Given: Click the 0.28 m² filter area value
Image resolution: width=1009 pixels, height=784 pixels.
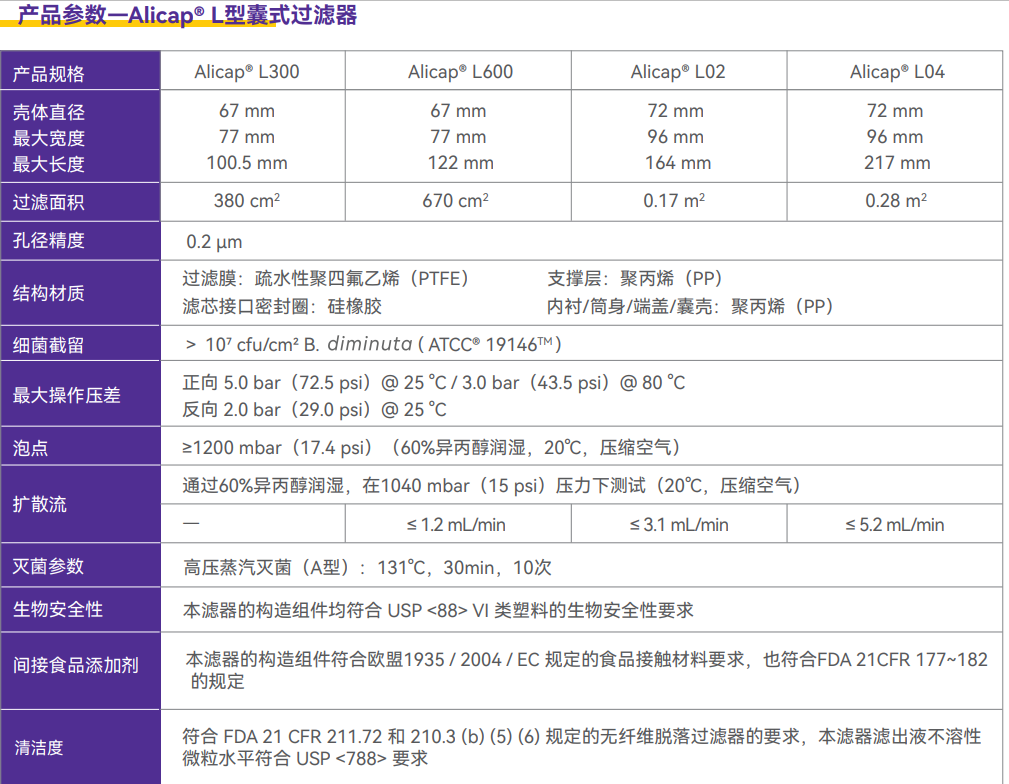Looking at the screenshot, I should 896,201.
